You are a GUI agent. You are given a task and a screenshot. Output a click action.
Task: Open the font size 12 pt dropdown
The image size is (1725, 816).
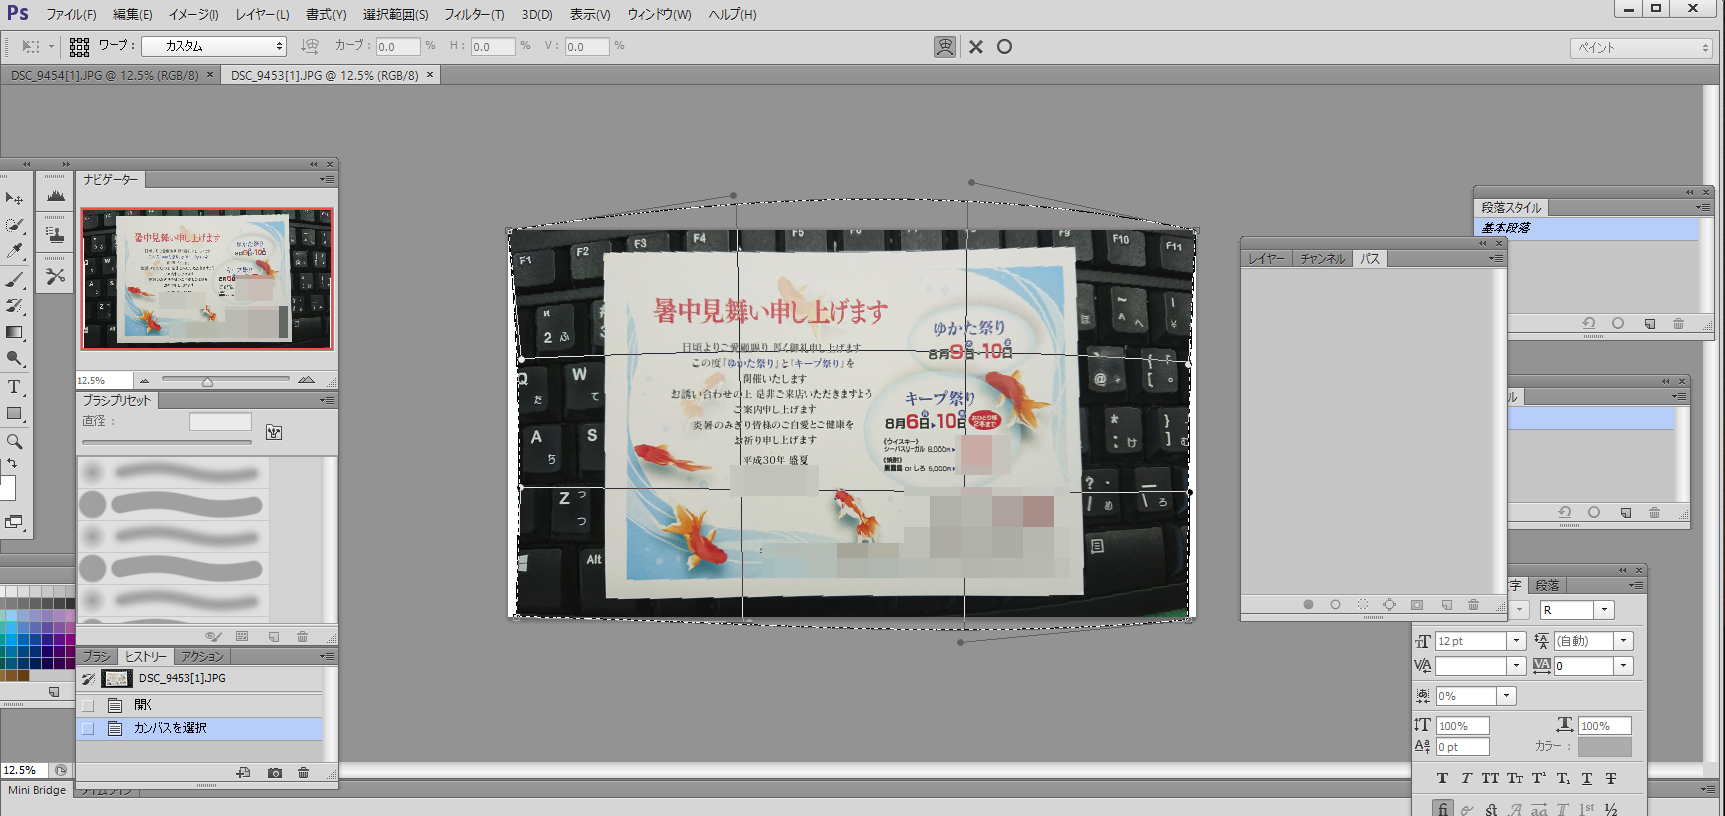(x=1516, y=641)
